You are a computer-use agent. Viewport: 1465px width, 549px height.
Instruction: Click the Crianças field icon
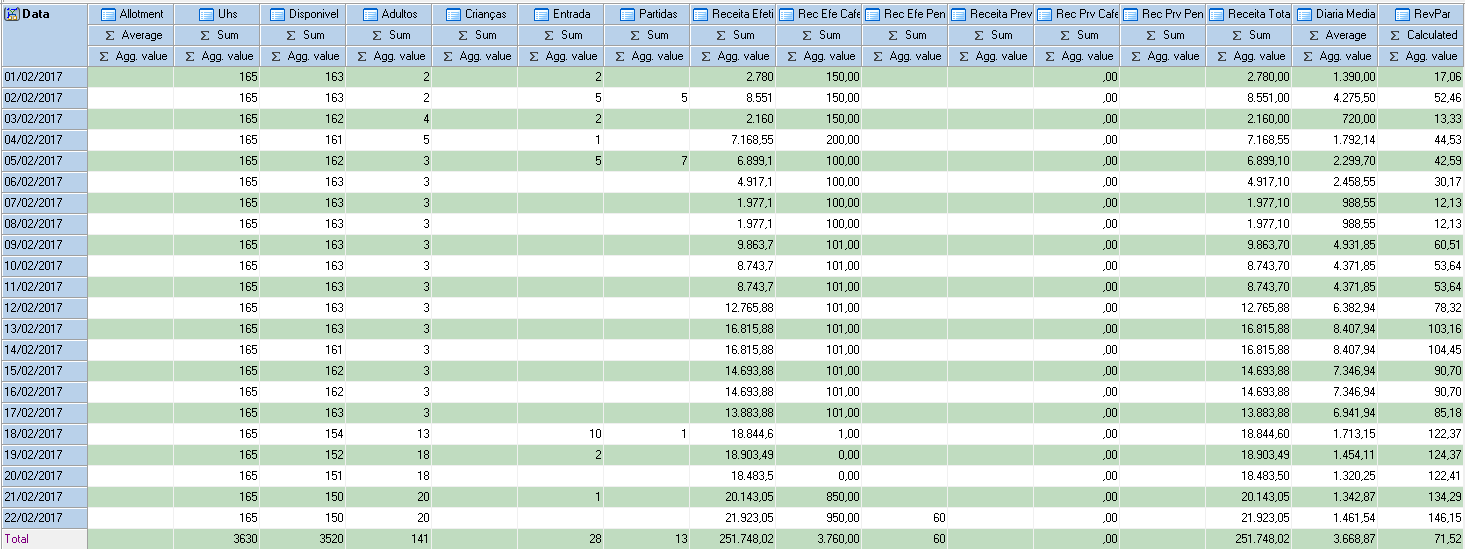[x=452, y=14]
